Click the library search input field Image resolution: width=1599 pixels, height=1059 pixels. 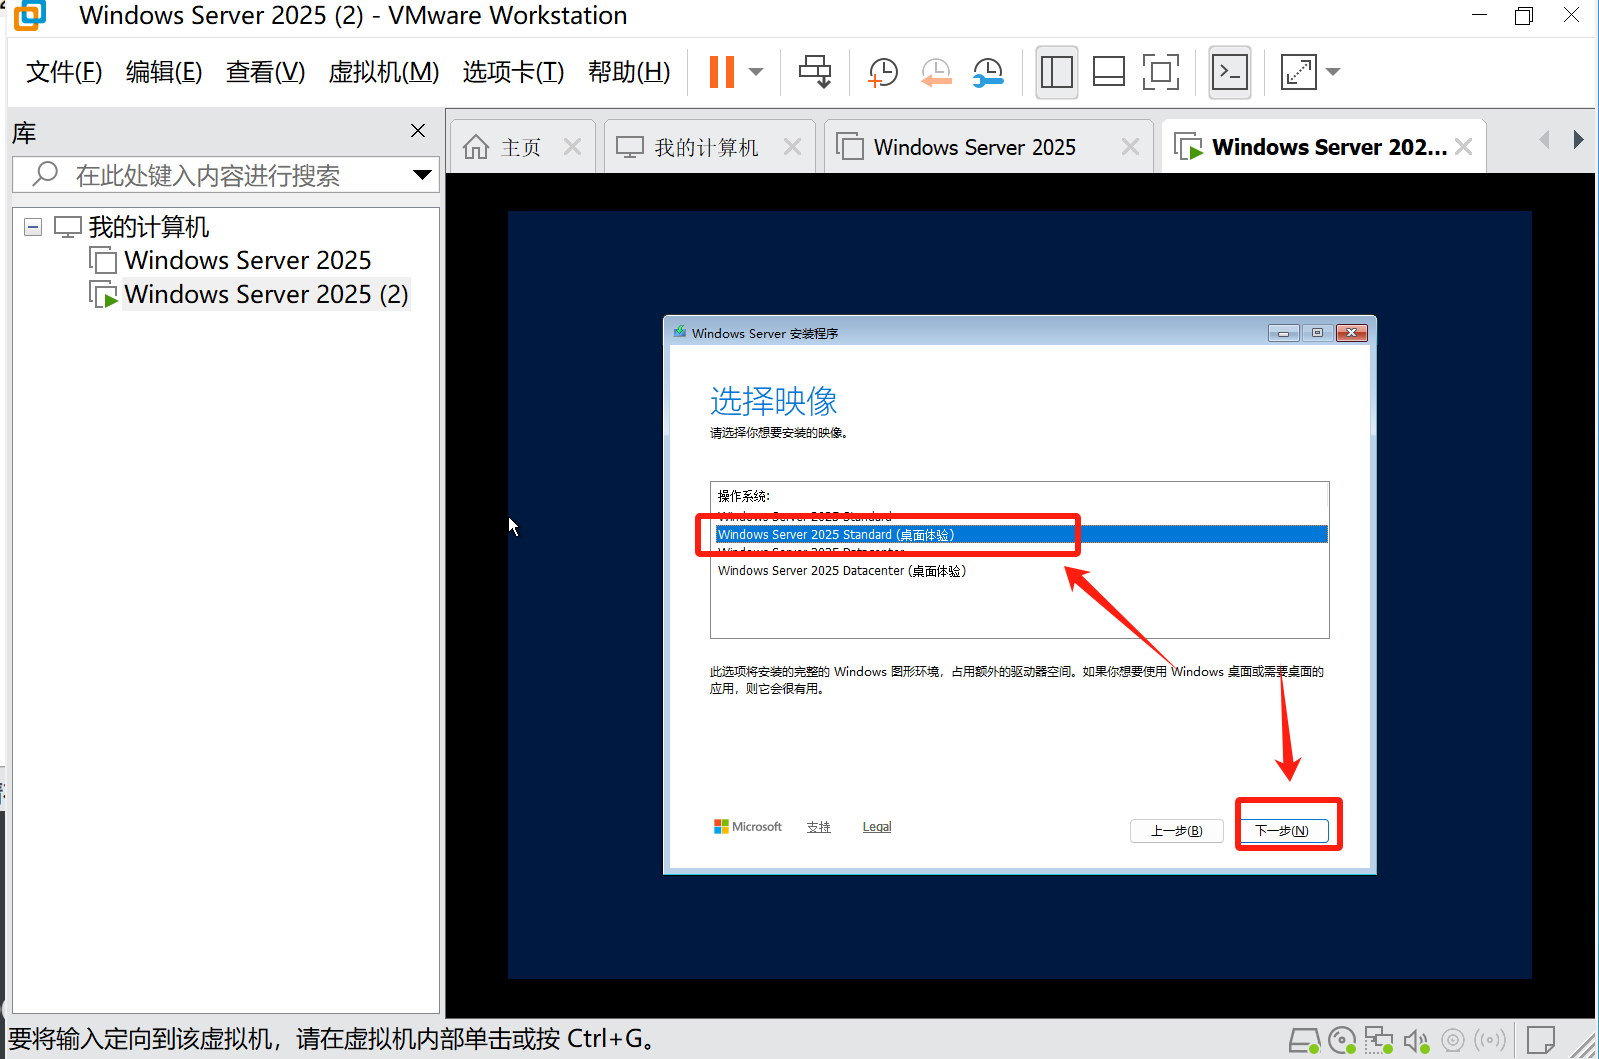pyautogui.click(x=225, y=175)
